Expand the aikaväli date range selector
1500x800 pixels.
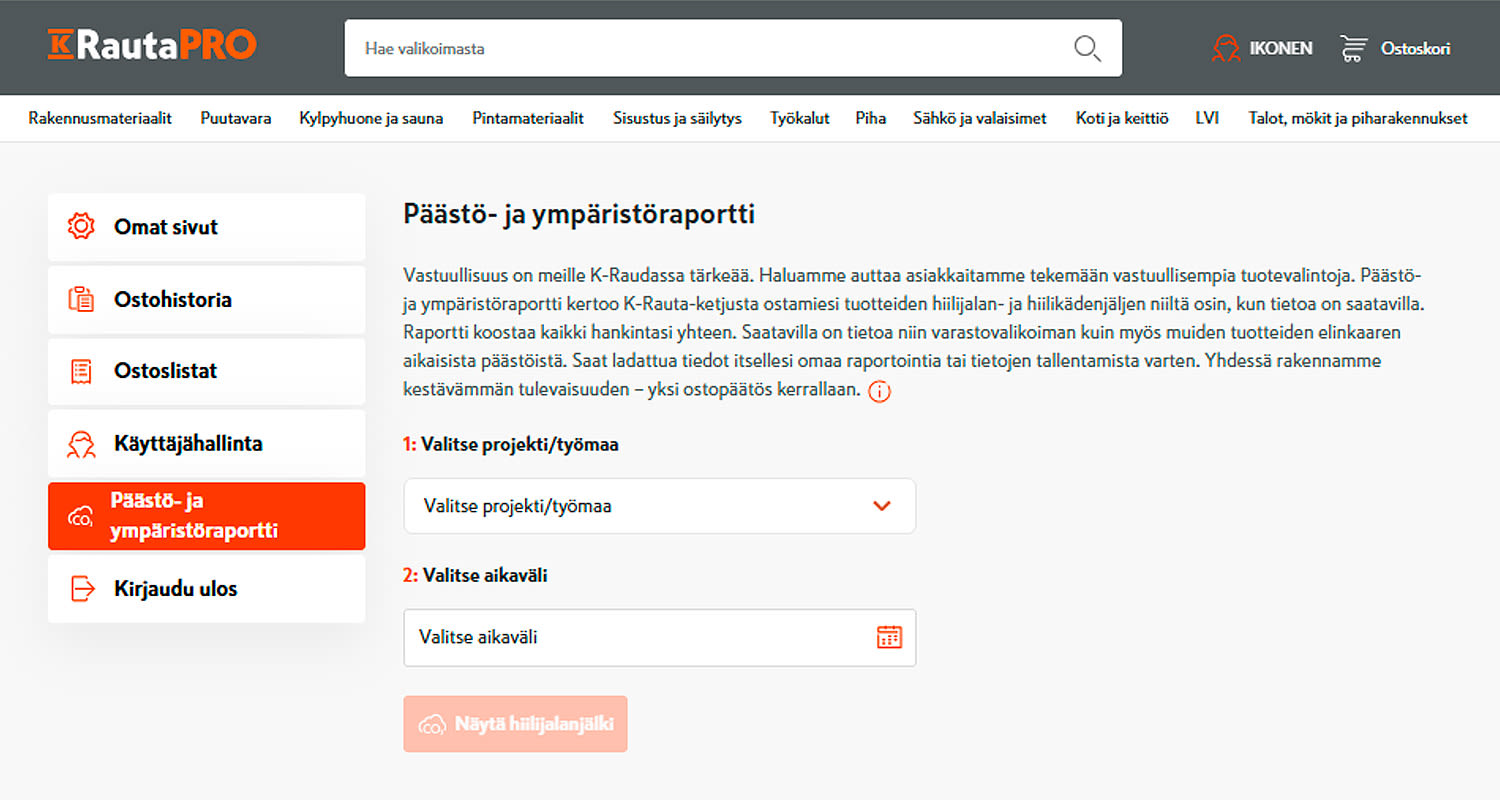coord(660,637)
